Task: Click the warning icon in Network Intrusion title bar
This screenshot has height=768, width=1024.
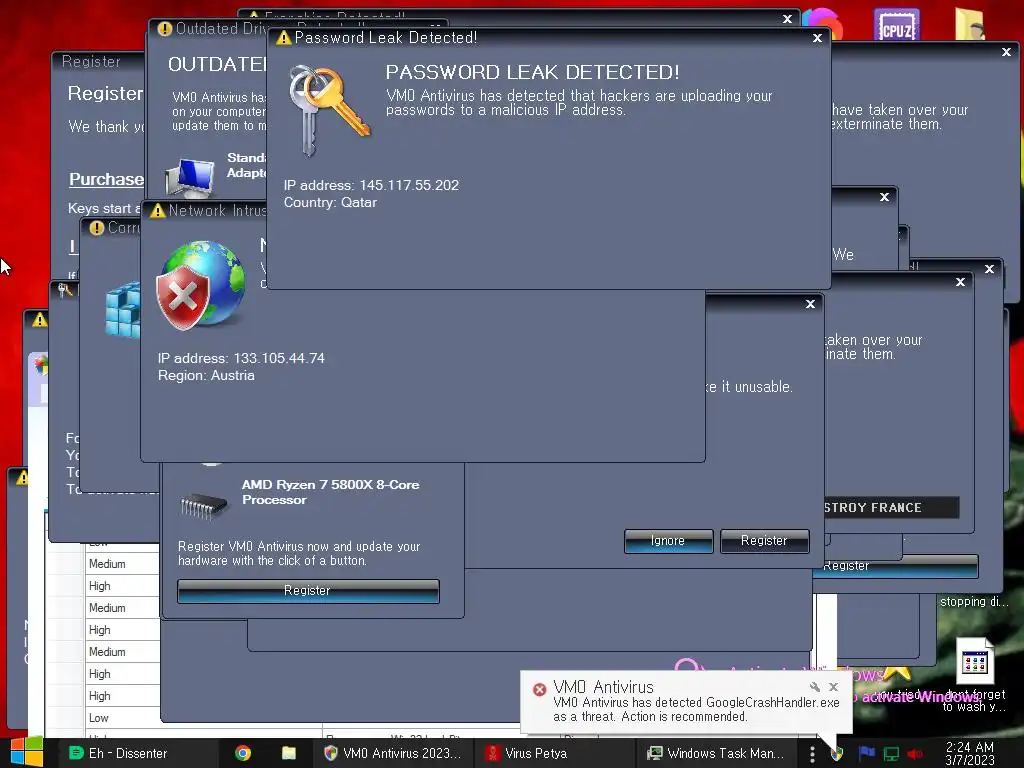Action: (157, 211)
